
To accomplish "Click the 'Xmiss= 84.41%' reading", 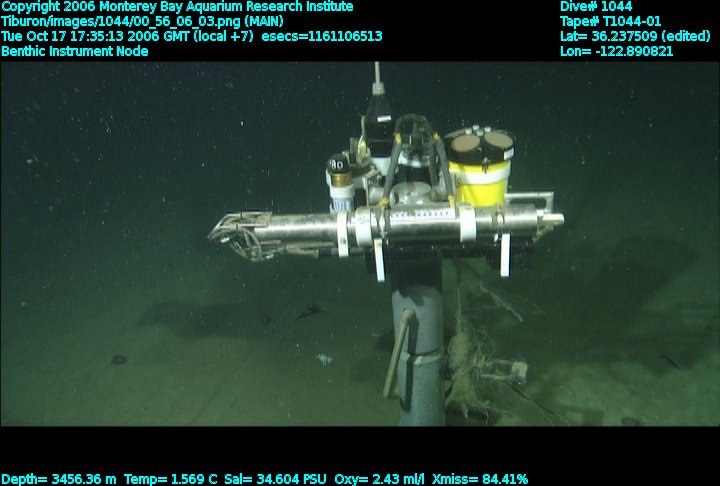I will pos(480,479).
